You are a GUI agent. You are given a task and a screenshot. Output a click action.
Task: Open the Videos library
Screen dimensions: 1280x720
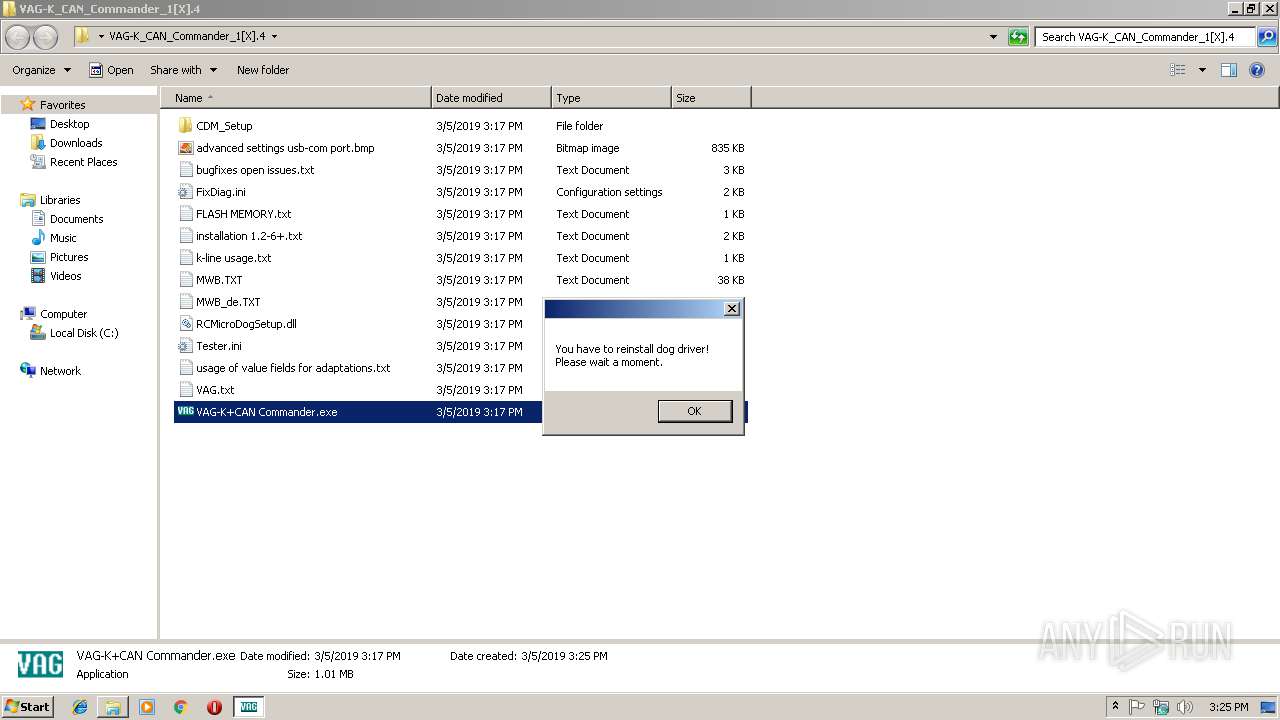[65, 276]
